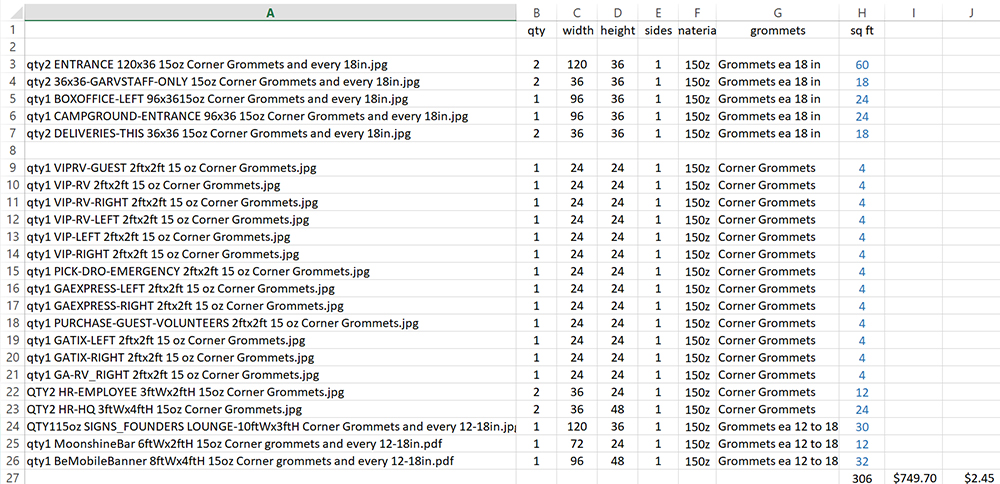Click width 120 in the ENTRANCE row
1000x484 pixels.
click(578, 64)
